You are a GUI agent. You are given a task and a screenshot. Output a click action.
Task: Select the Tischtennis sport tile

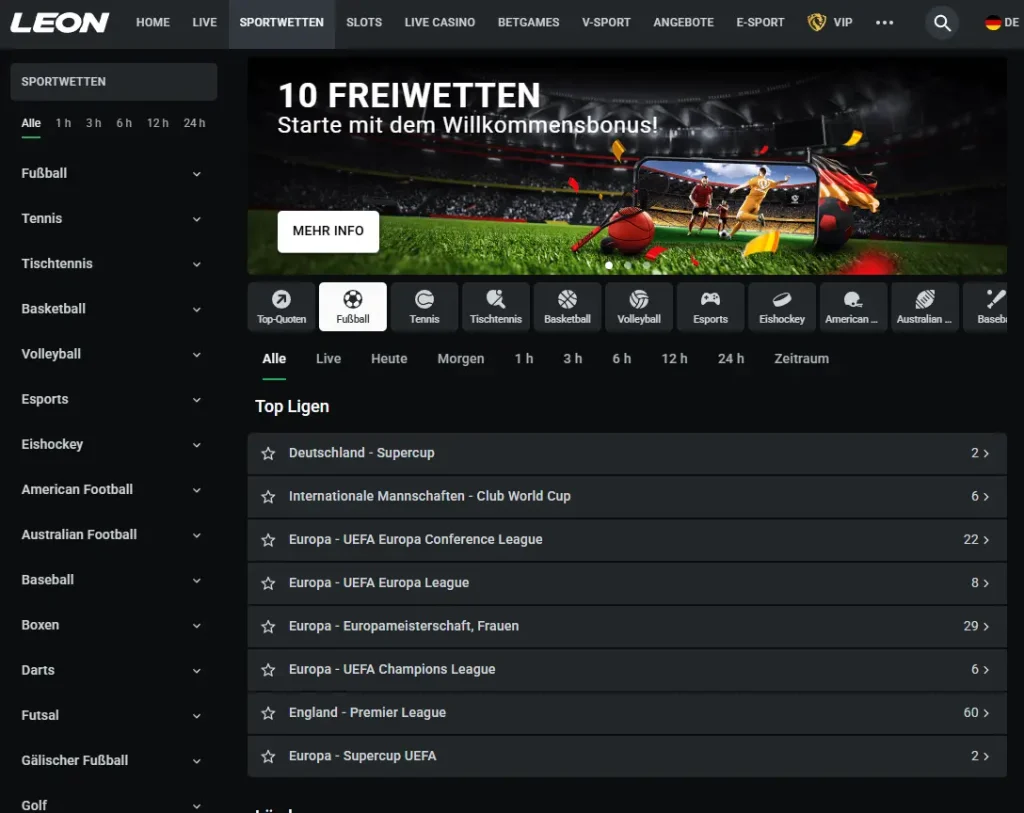(x=496, y=307)
